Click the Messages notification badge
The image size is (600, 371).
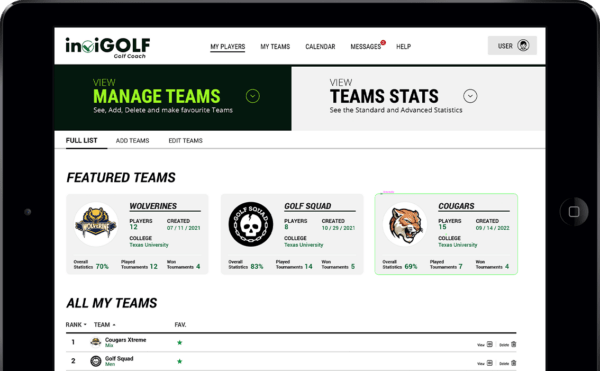pos(383,42)
